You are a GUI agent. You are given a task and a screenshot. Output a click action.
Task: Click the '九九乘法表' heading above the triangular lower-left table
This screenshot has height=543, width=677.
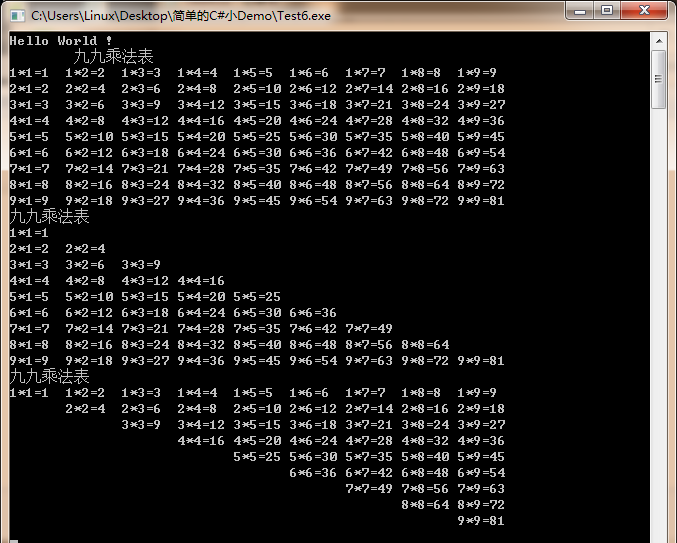click(49, 216)
